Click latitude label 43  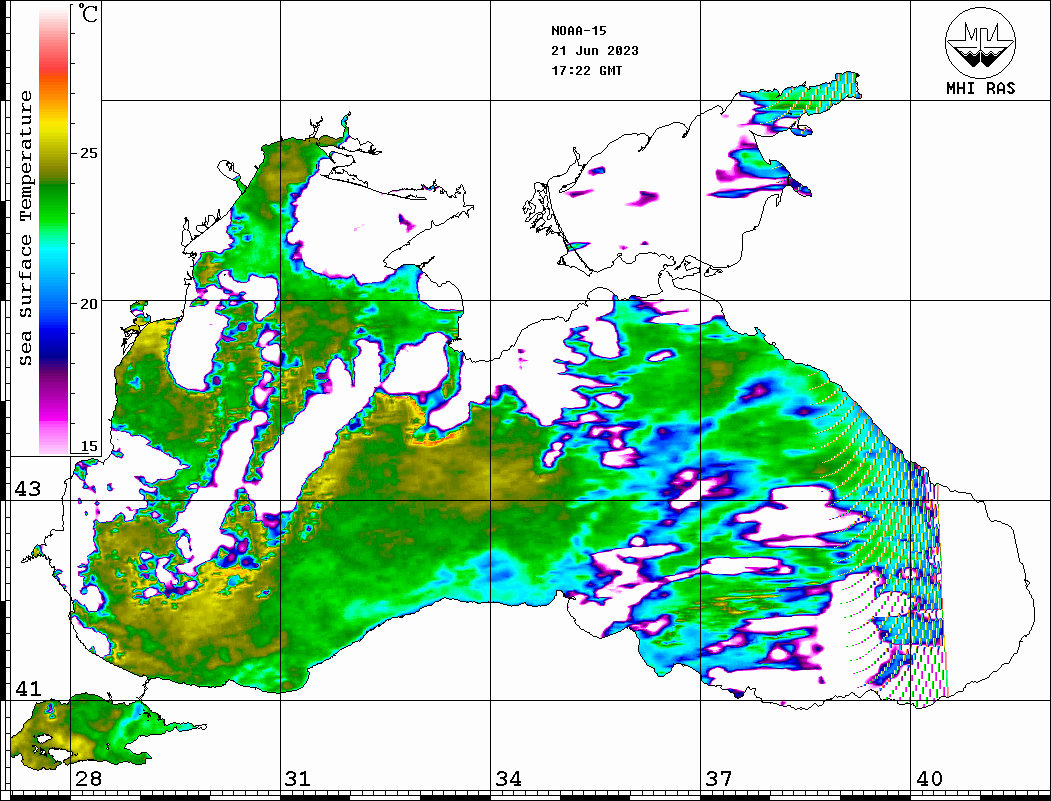click(27, 489)
